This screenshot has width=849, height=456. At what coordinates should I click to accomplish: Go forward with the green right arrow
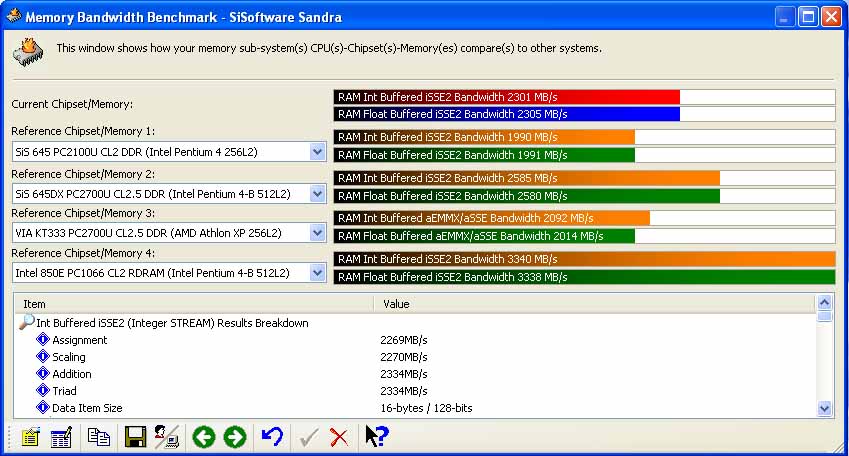235,437
